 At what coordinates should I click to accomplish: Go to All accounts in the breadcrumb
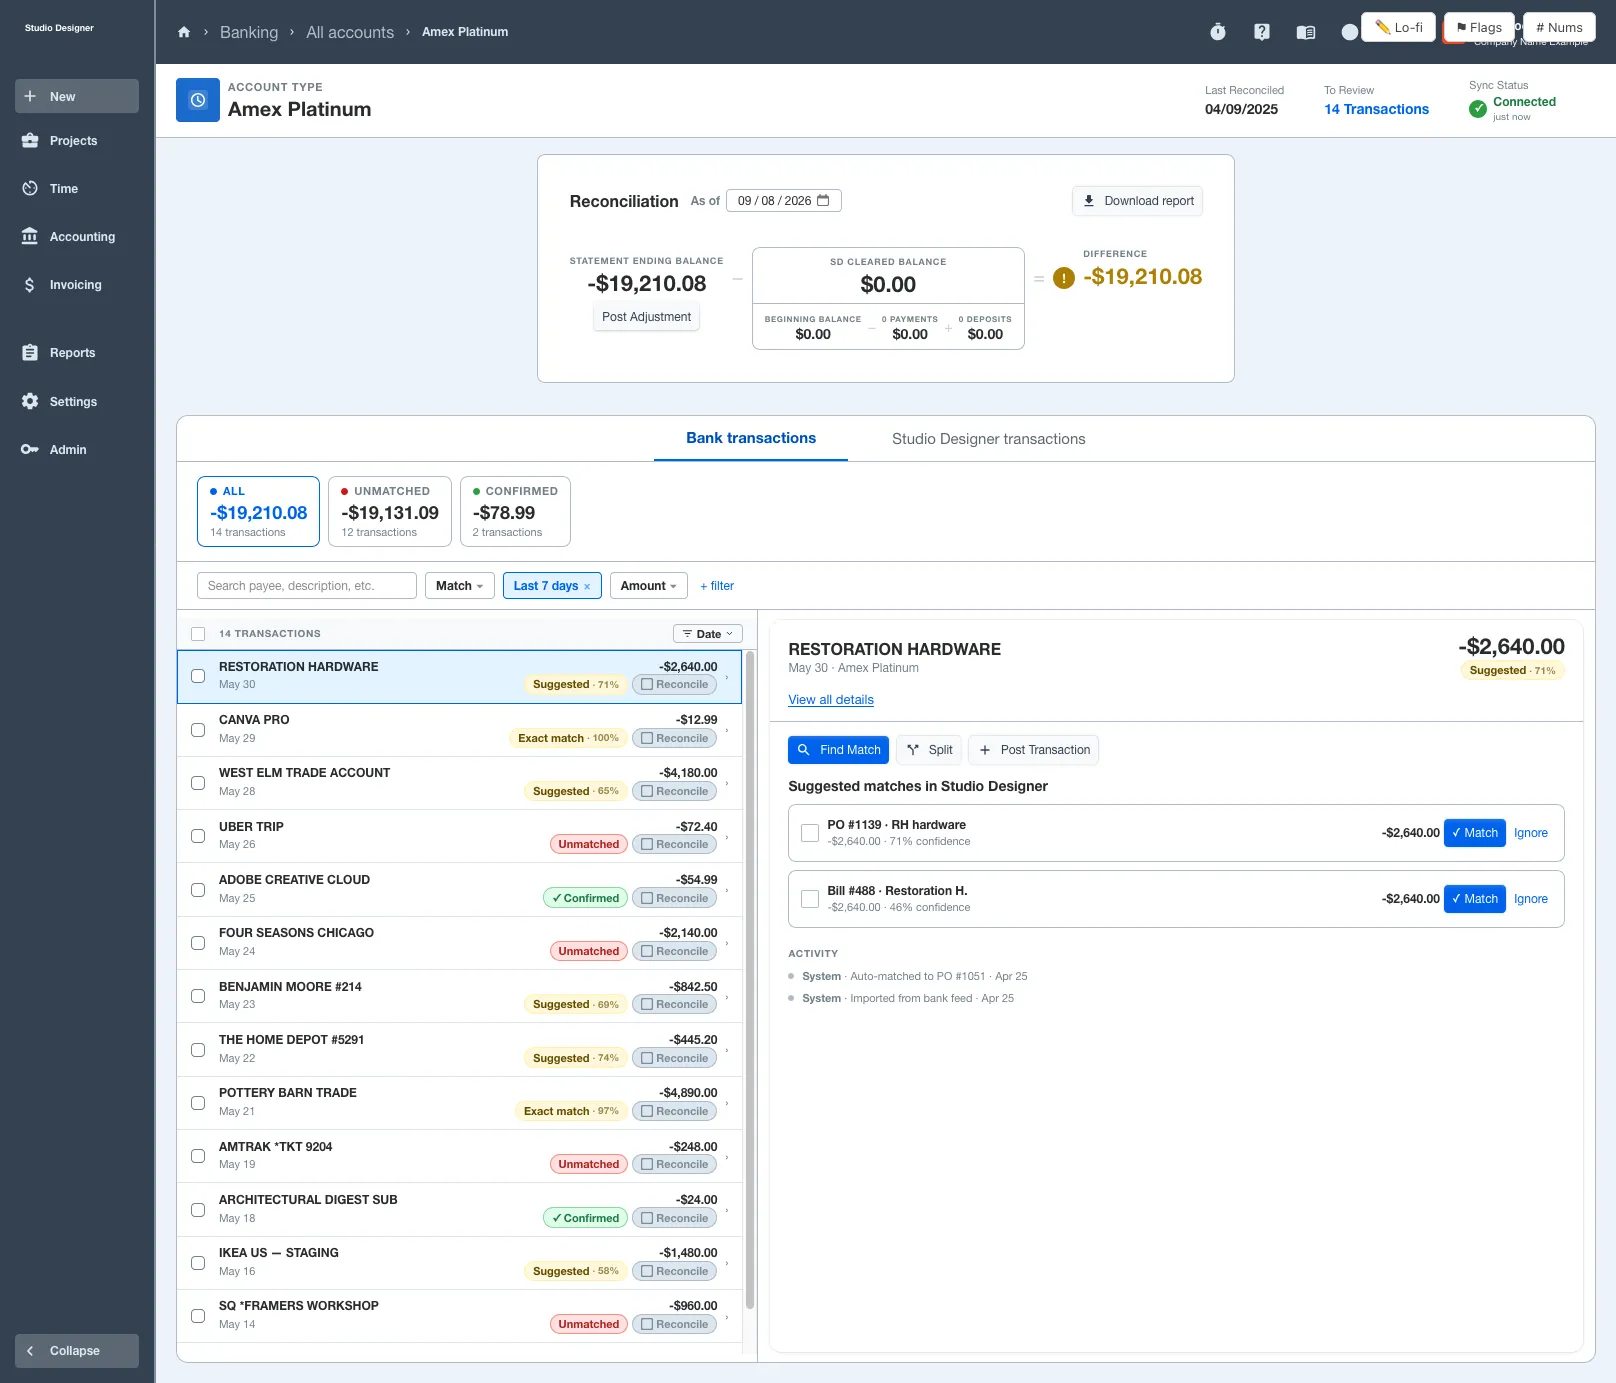point(350,32)
